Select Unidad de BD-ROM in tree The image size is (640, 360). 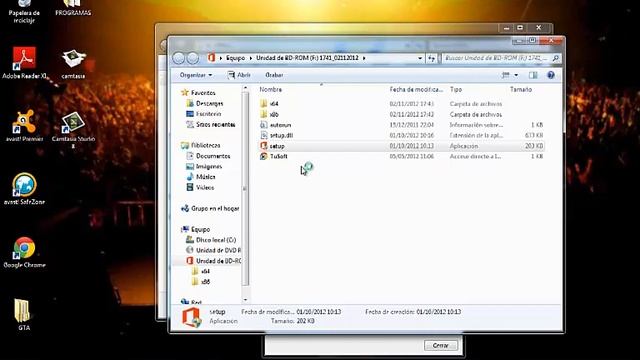[x=213, y=260]
